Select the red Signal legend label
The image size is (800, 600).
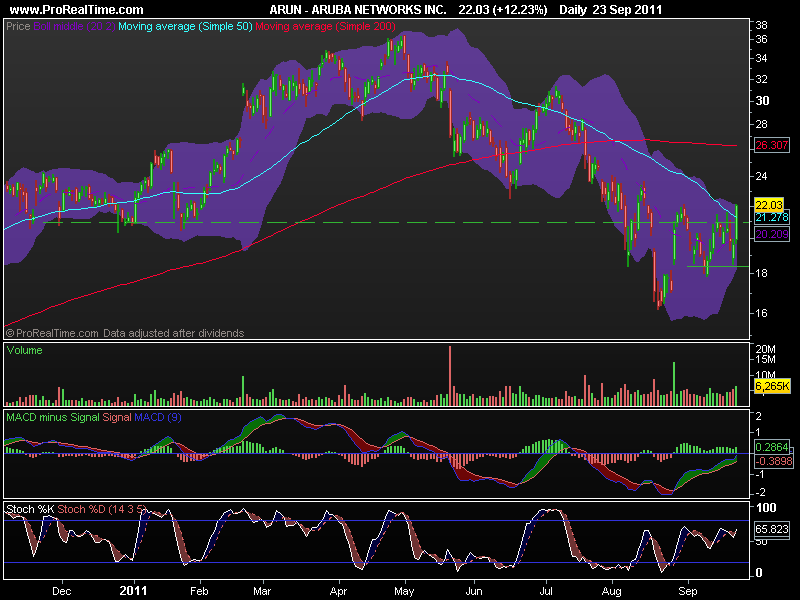pyautogui.click(x=117, y=417)
